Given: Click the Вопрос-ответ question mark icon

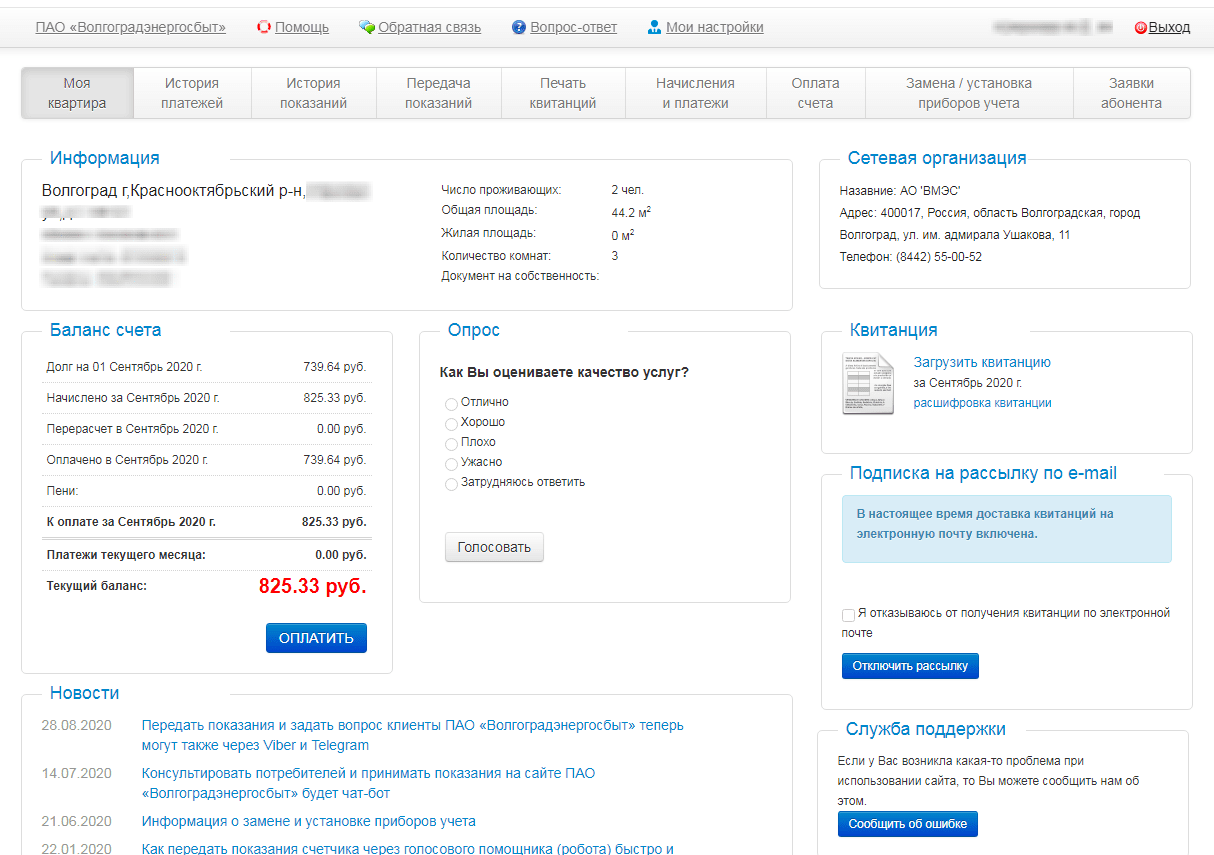Looking at the screenshot, I should click(x=518, y=28).
